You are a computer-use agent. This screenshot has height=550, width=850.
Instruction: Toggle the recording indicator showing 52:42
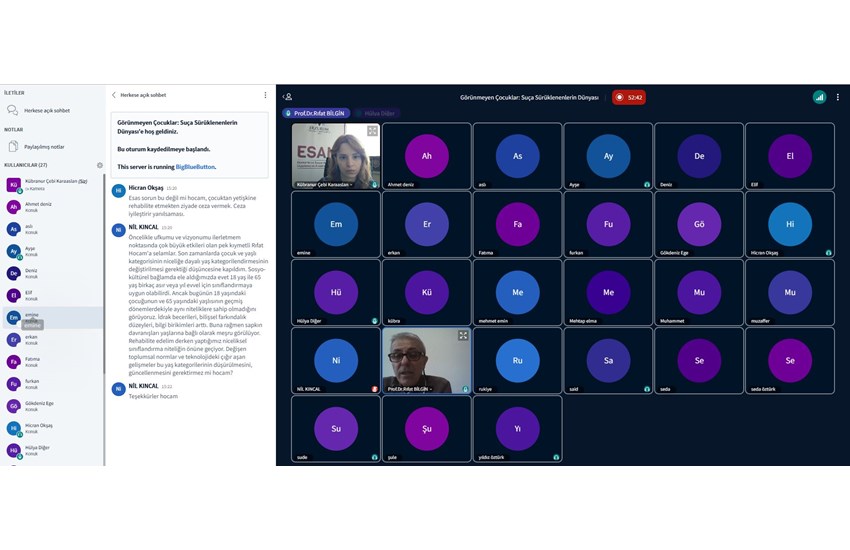(x=629, y=97)
